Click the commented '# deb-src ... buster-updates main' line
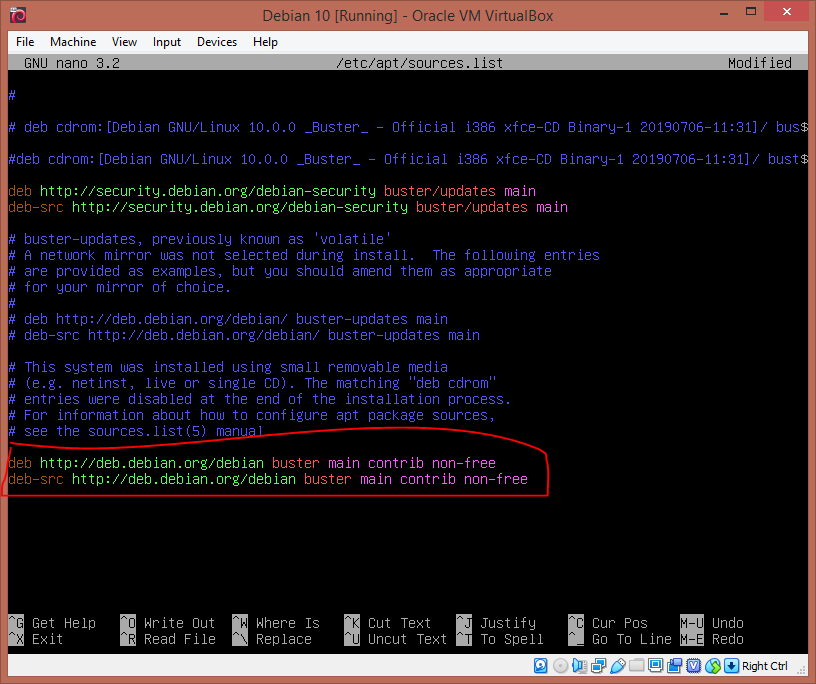 244,335
